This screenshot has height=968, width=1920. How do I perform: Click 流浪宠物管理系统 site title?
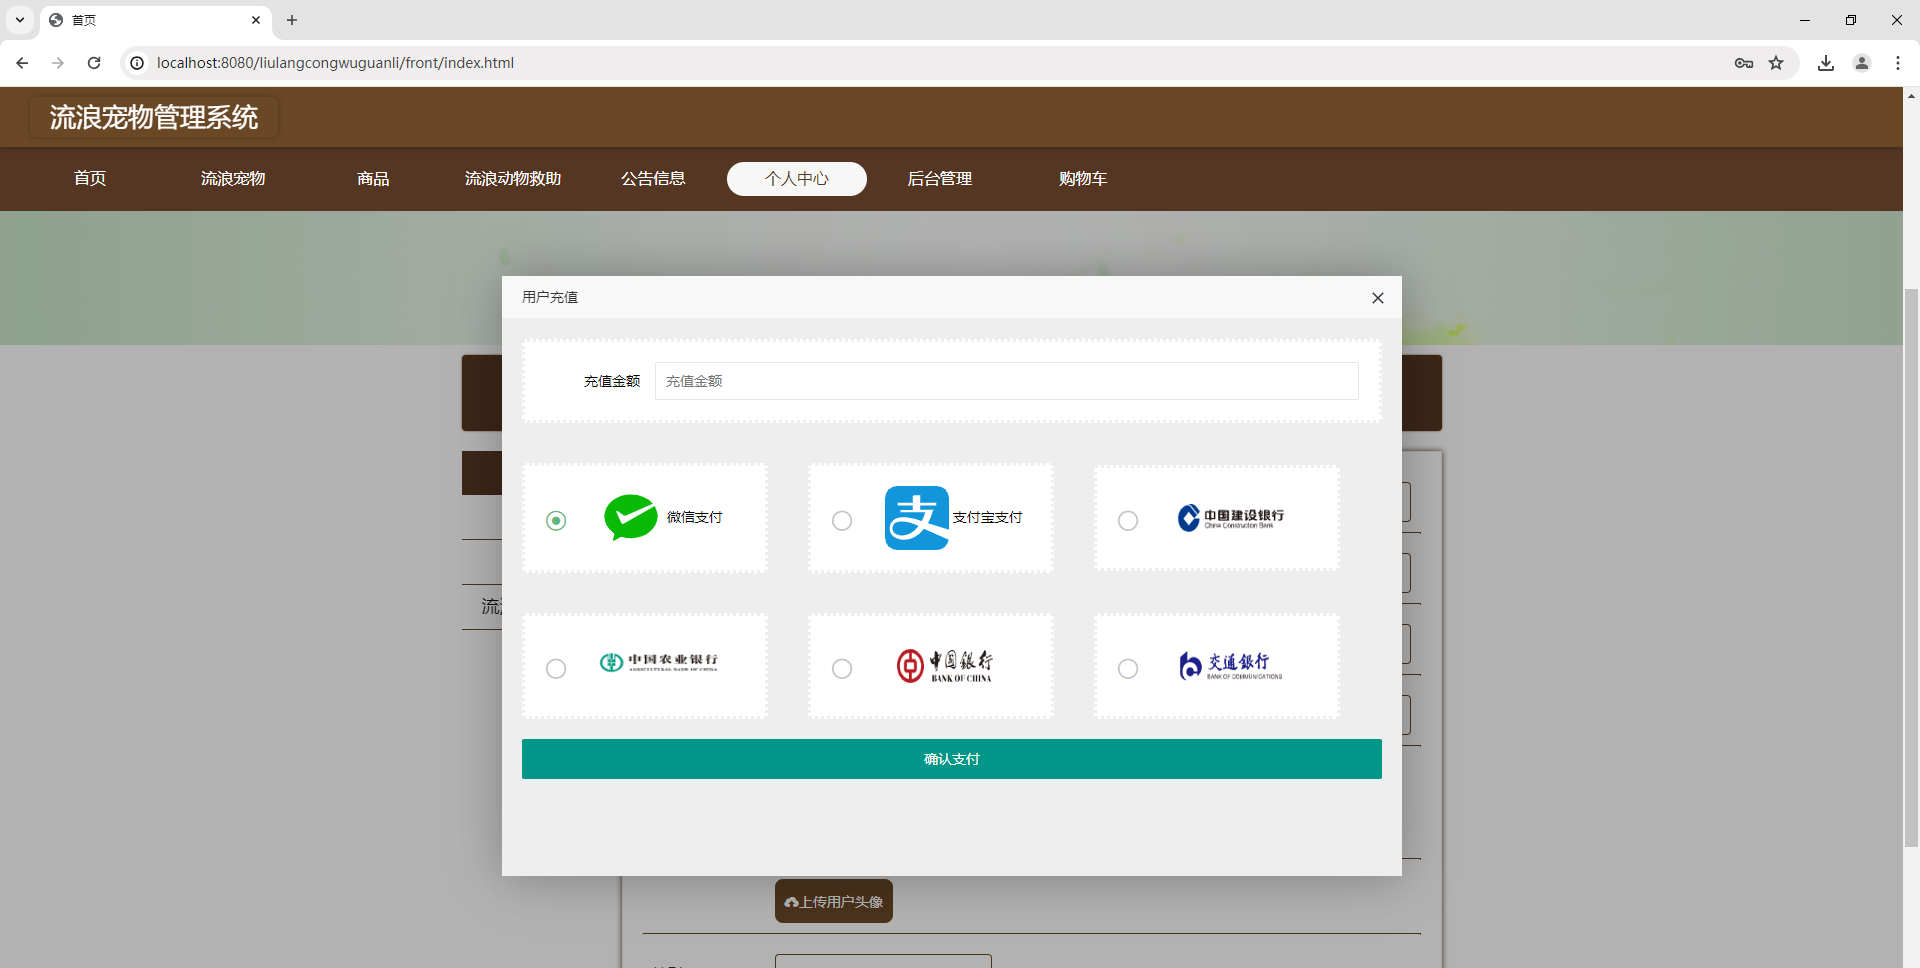[154, 117]
